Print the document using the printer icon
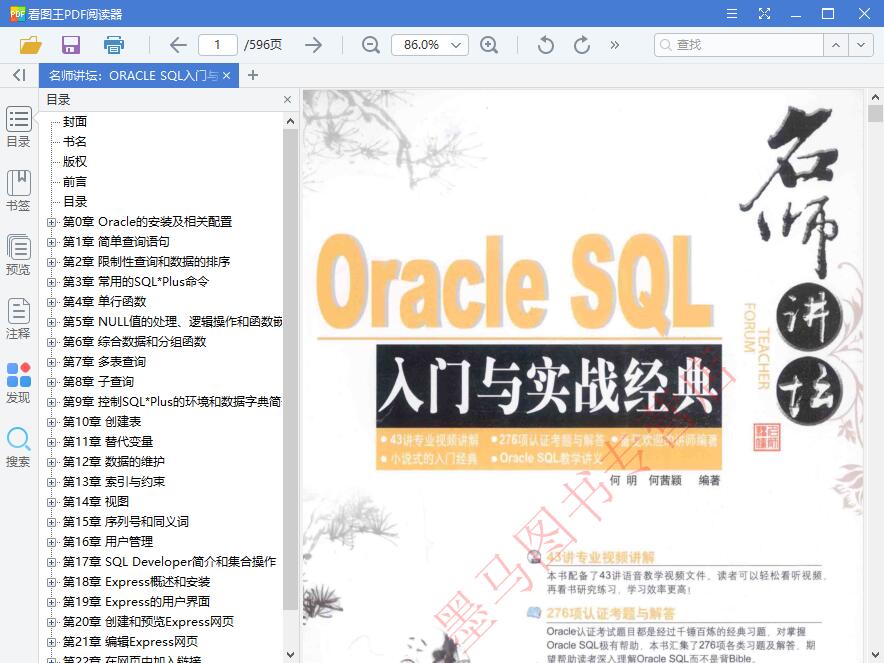Screen dimensions: 884x663 (113, 45)
